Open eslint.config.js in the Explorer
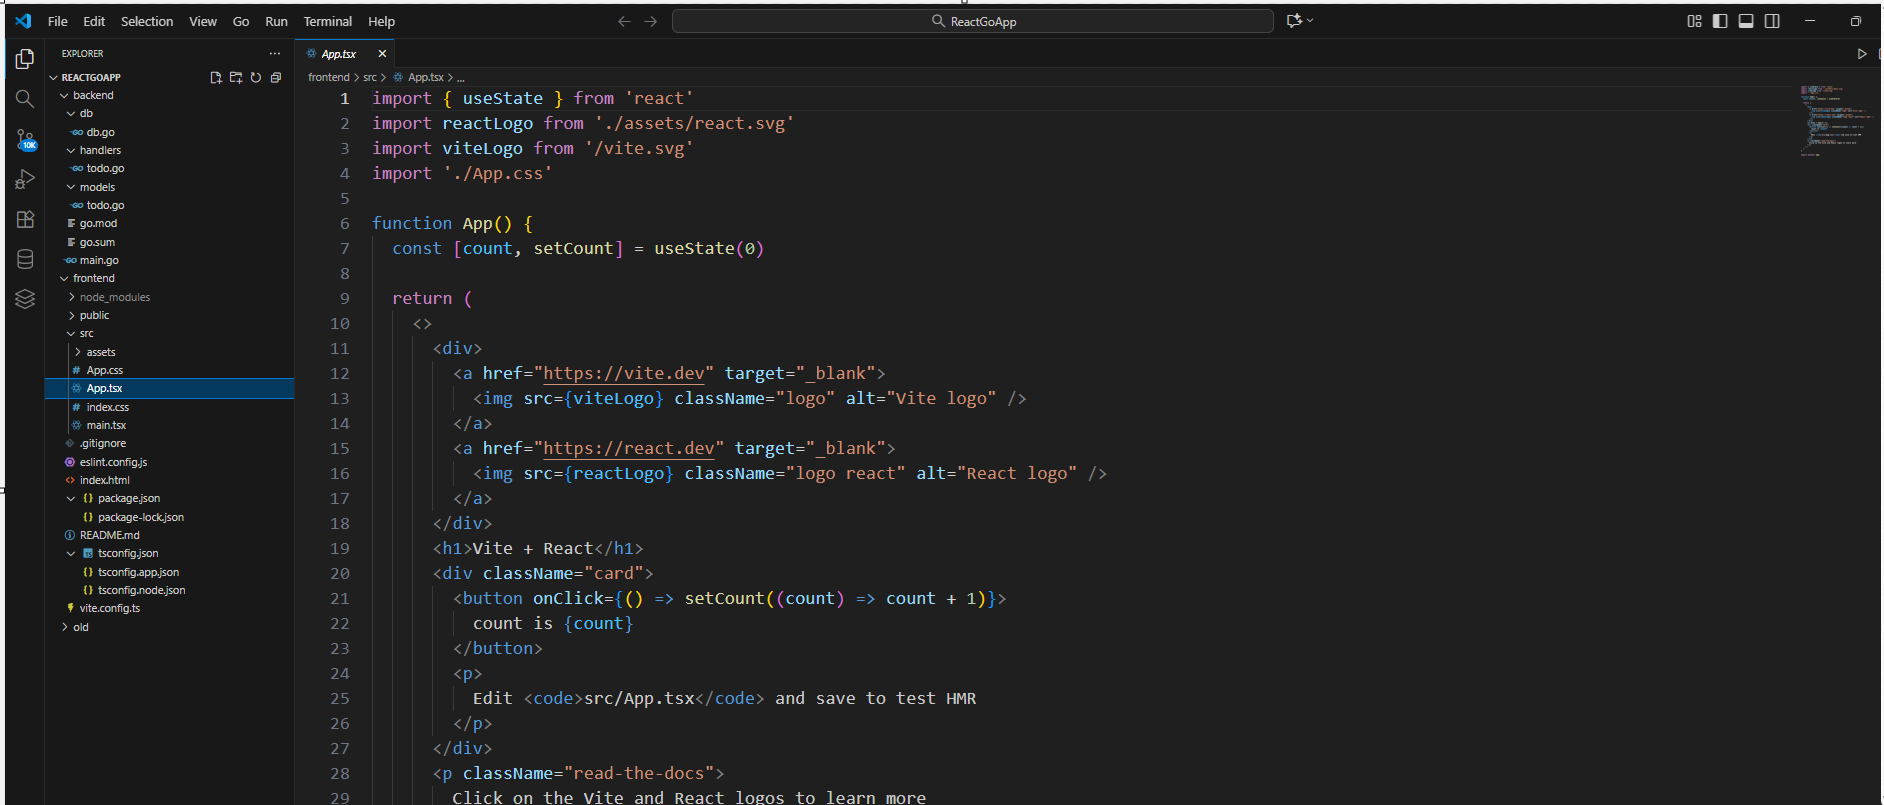This screenshot has height=805, width=1884. 113,462
